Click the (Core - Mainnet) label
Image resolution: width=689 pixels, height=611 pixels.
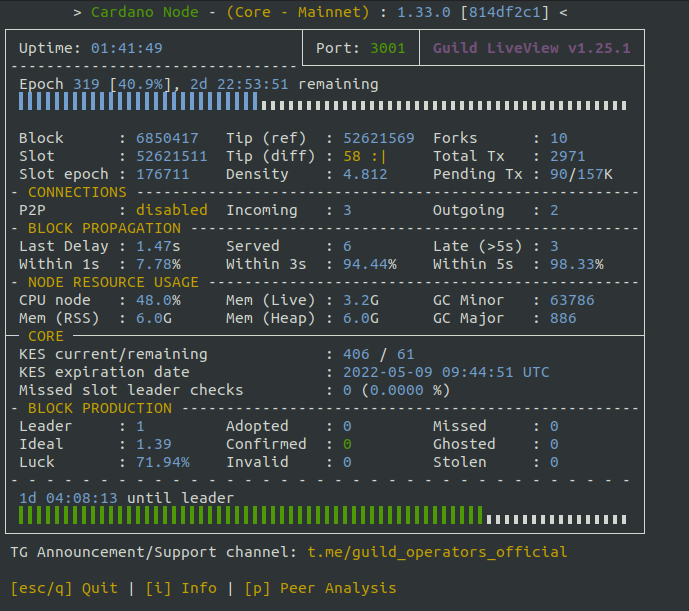[297, 12]
